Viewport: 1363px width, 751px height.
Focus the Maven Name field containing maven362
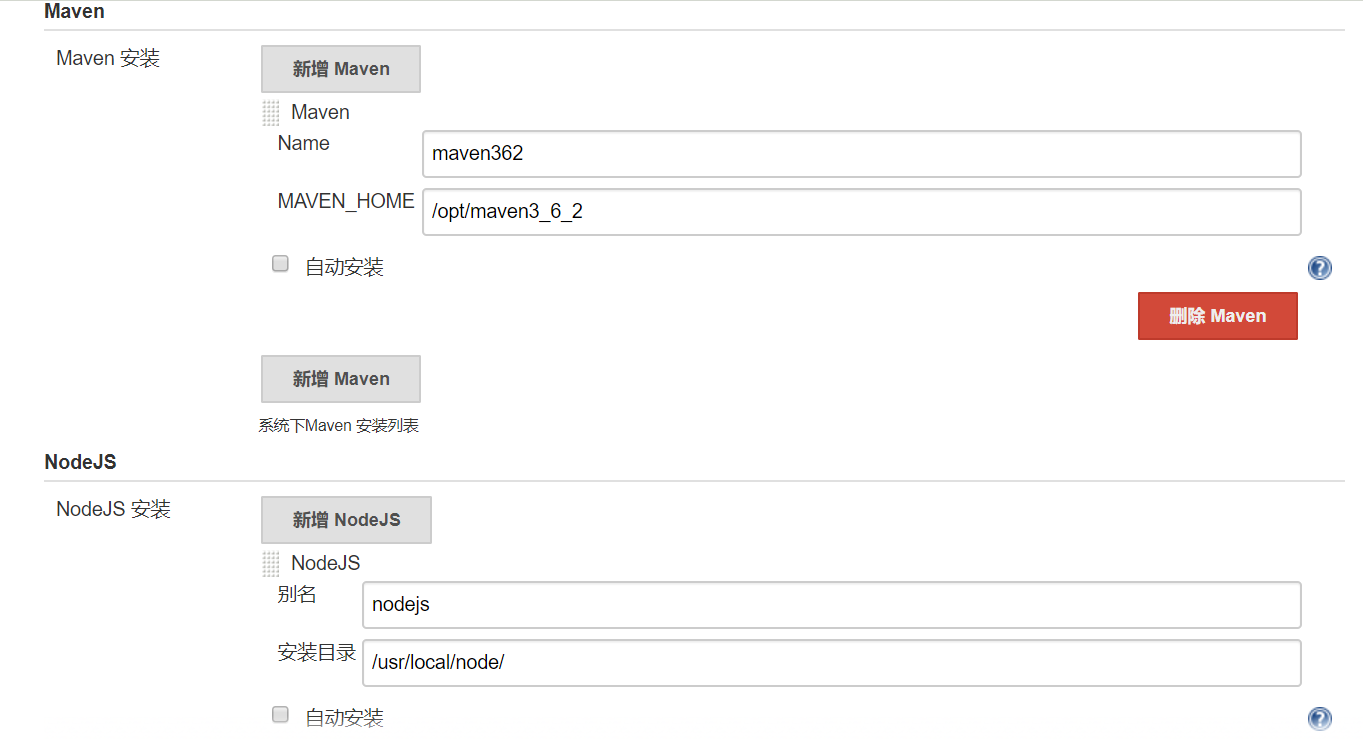point(862,154)
